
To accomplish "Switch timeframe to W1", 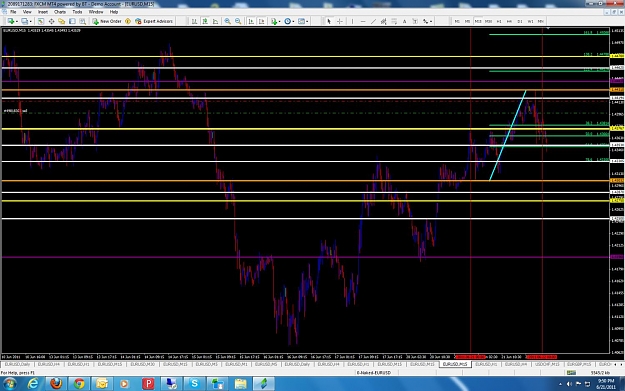I will [530, 21].
